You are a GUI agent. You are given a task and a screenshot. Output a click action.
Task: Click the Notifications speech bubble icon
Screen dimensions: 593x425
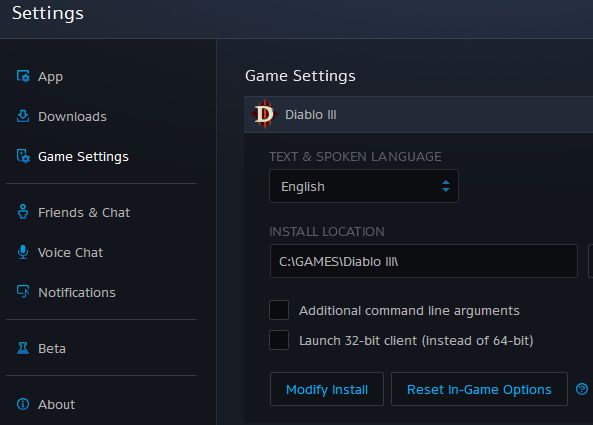point(23,292)
